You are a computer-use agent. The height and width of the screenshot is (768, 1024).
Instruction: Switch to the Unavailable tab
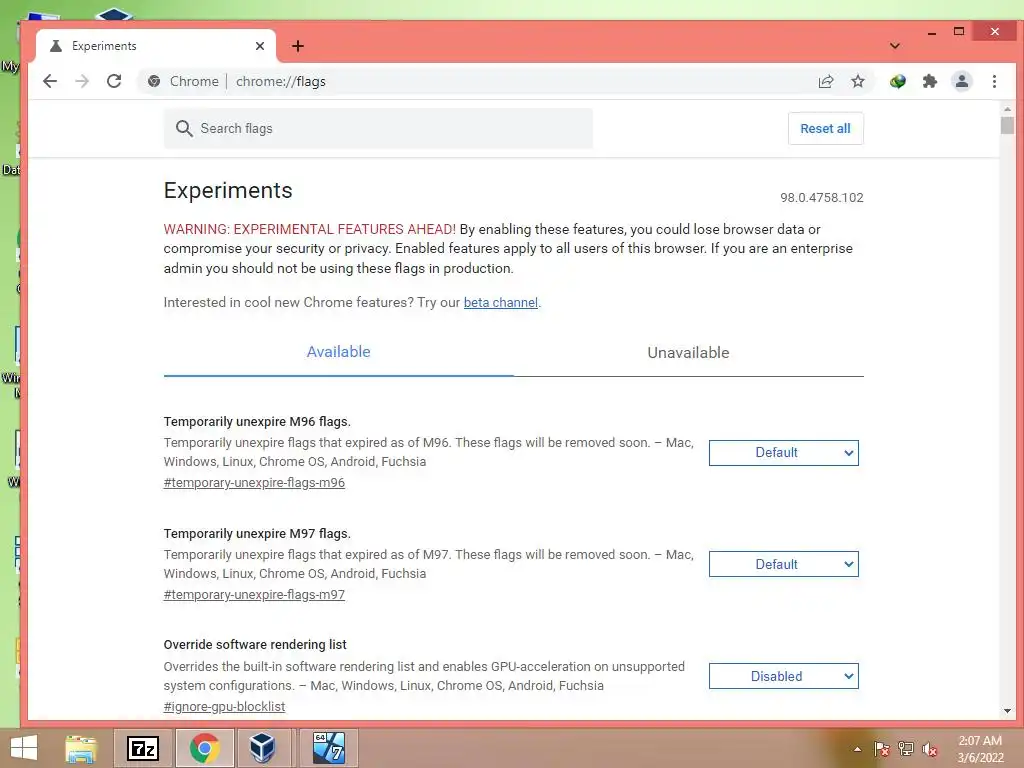pos(688,353)
